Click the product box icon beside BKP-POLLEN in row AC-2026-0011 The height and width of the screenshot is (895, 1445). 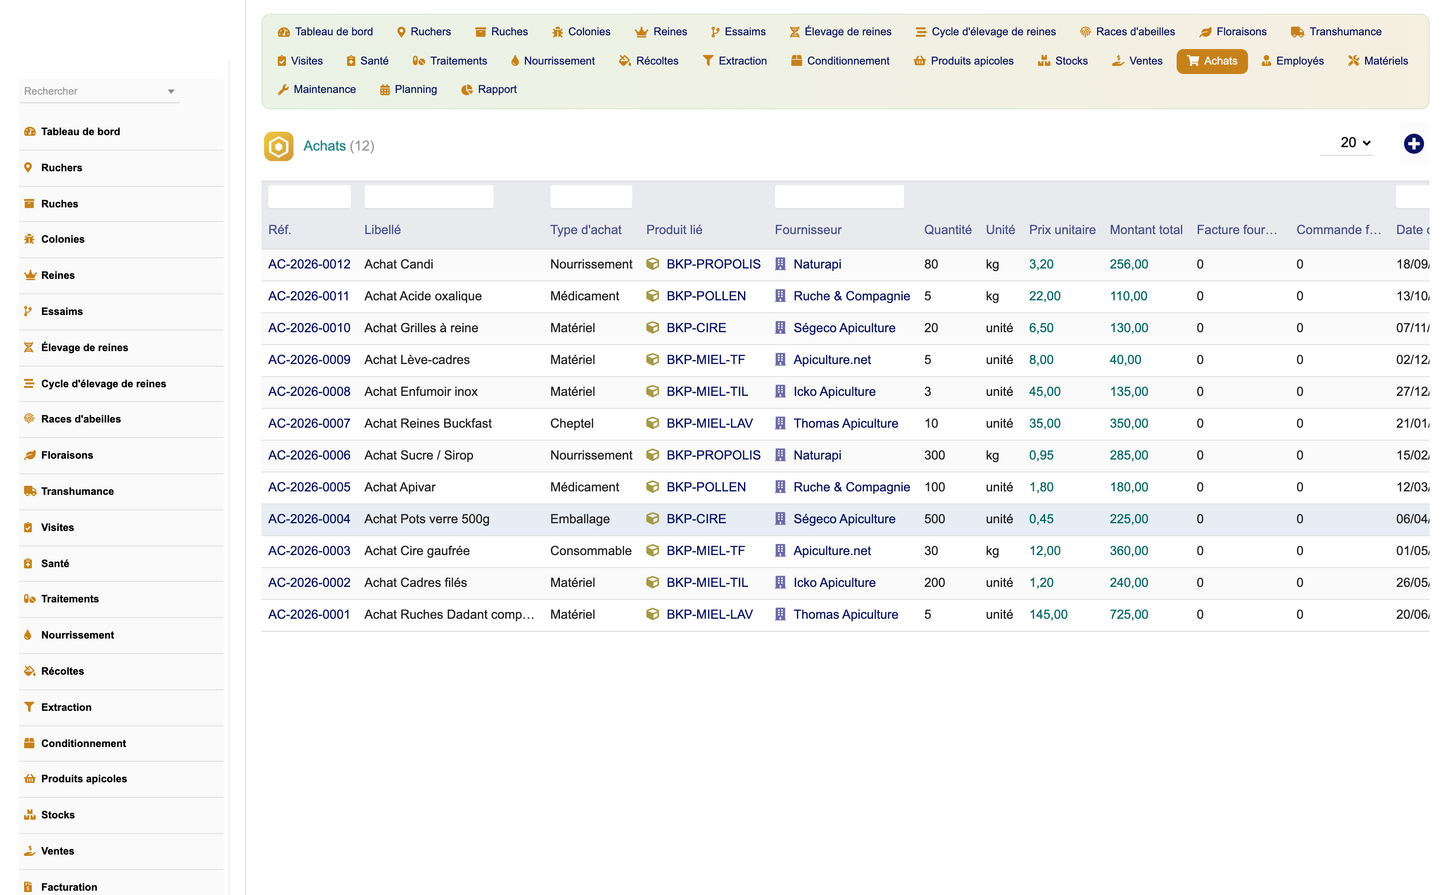tap(653, 296)
